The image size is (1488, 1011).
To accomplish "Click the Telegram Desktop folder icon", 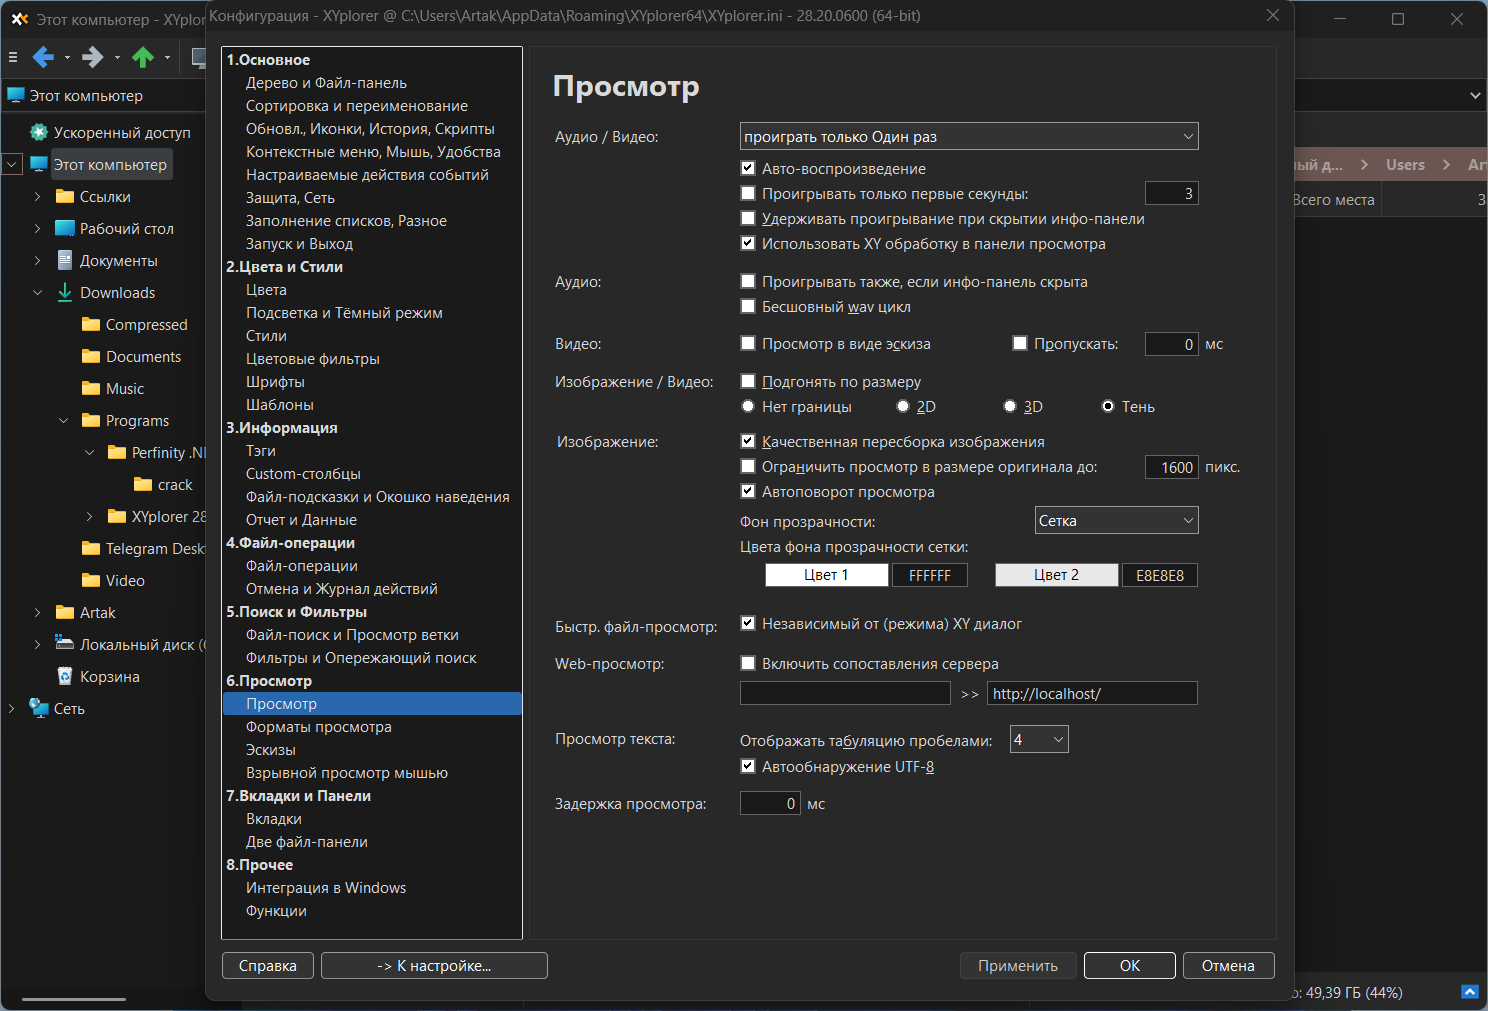I will (91, 548).
